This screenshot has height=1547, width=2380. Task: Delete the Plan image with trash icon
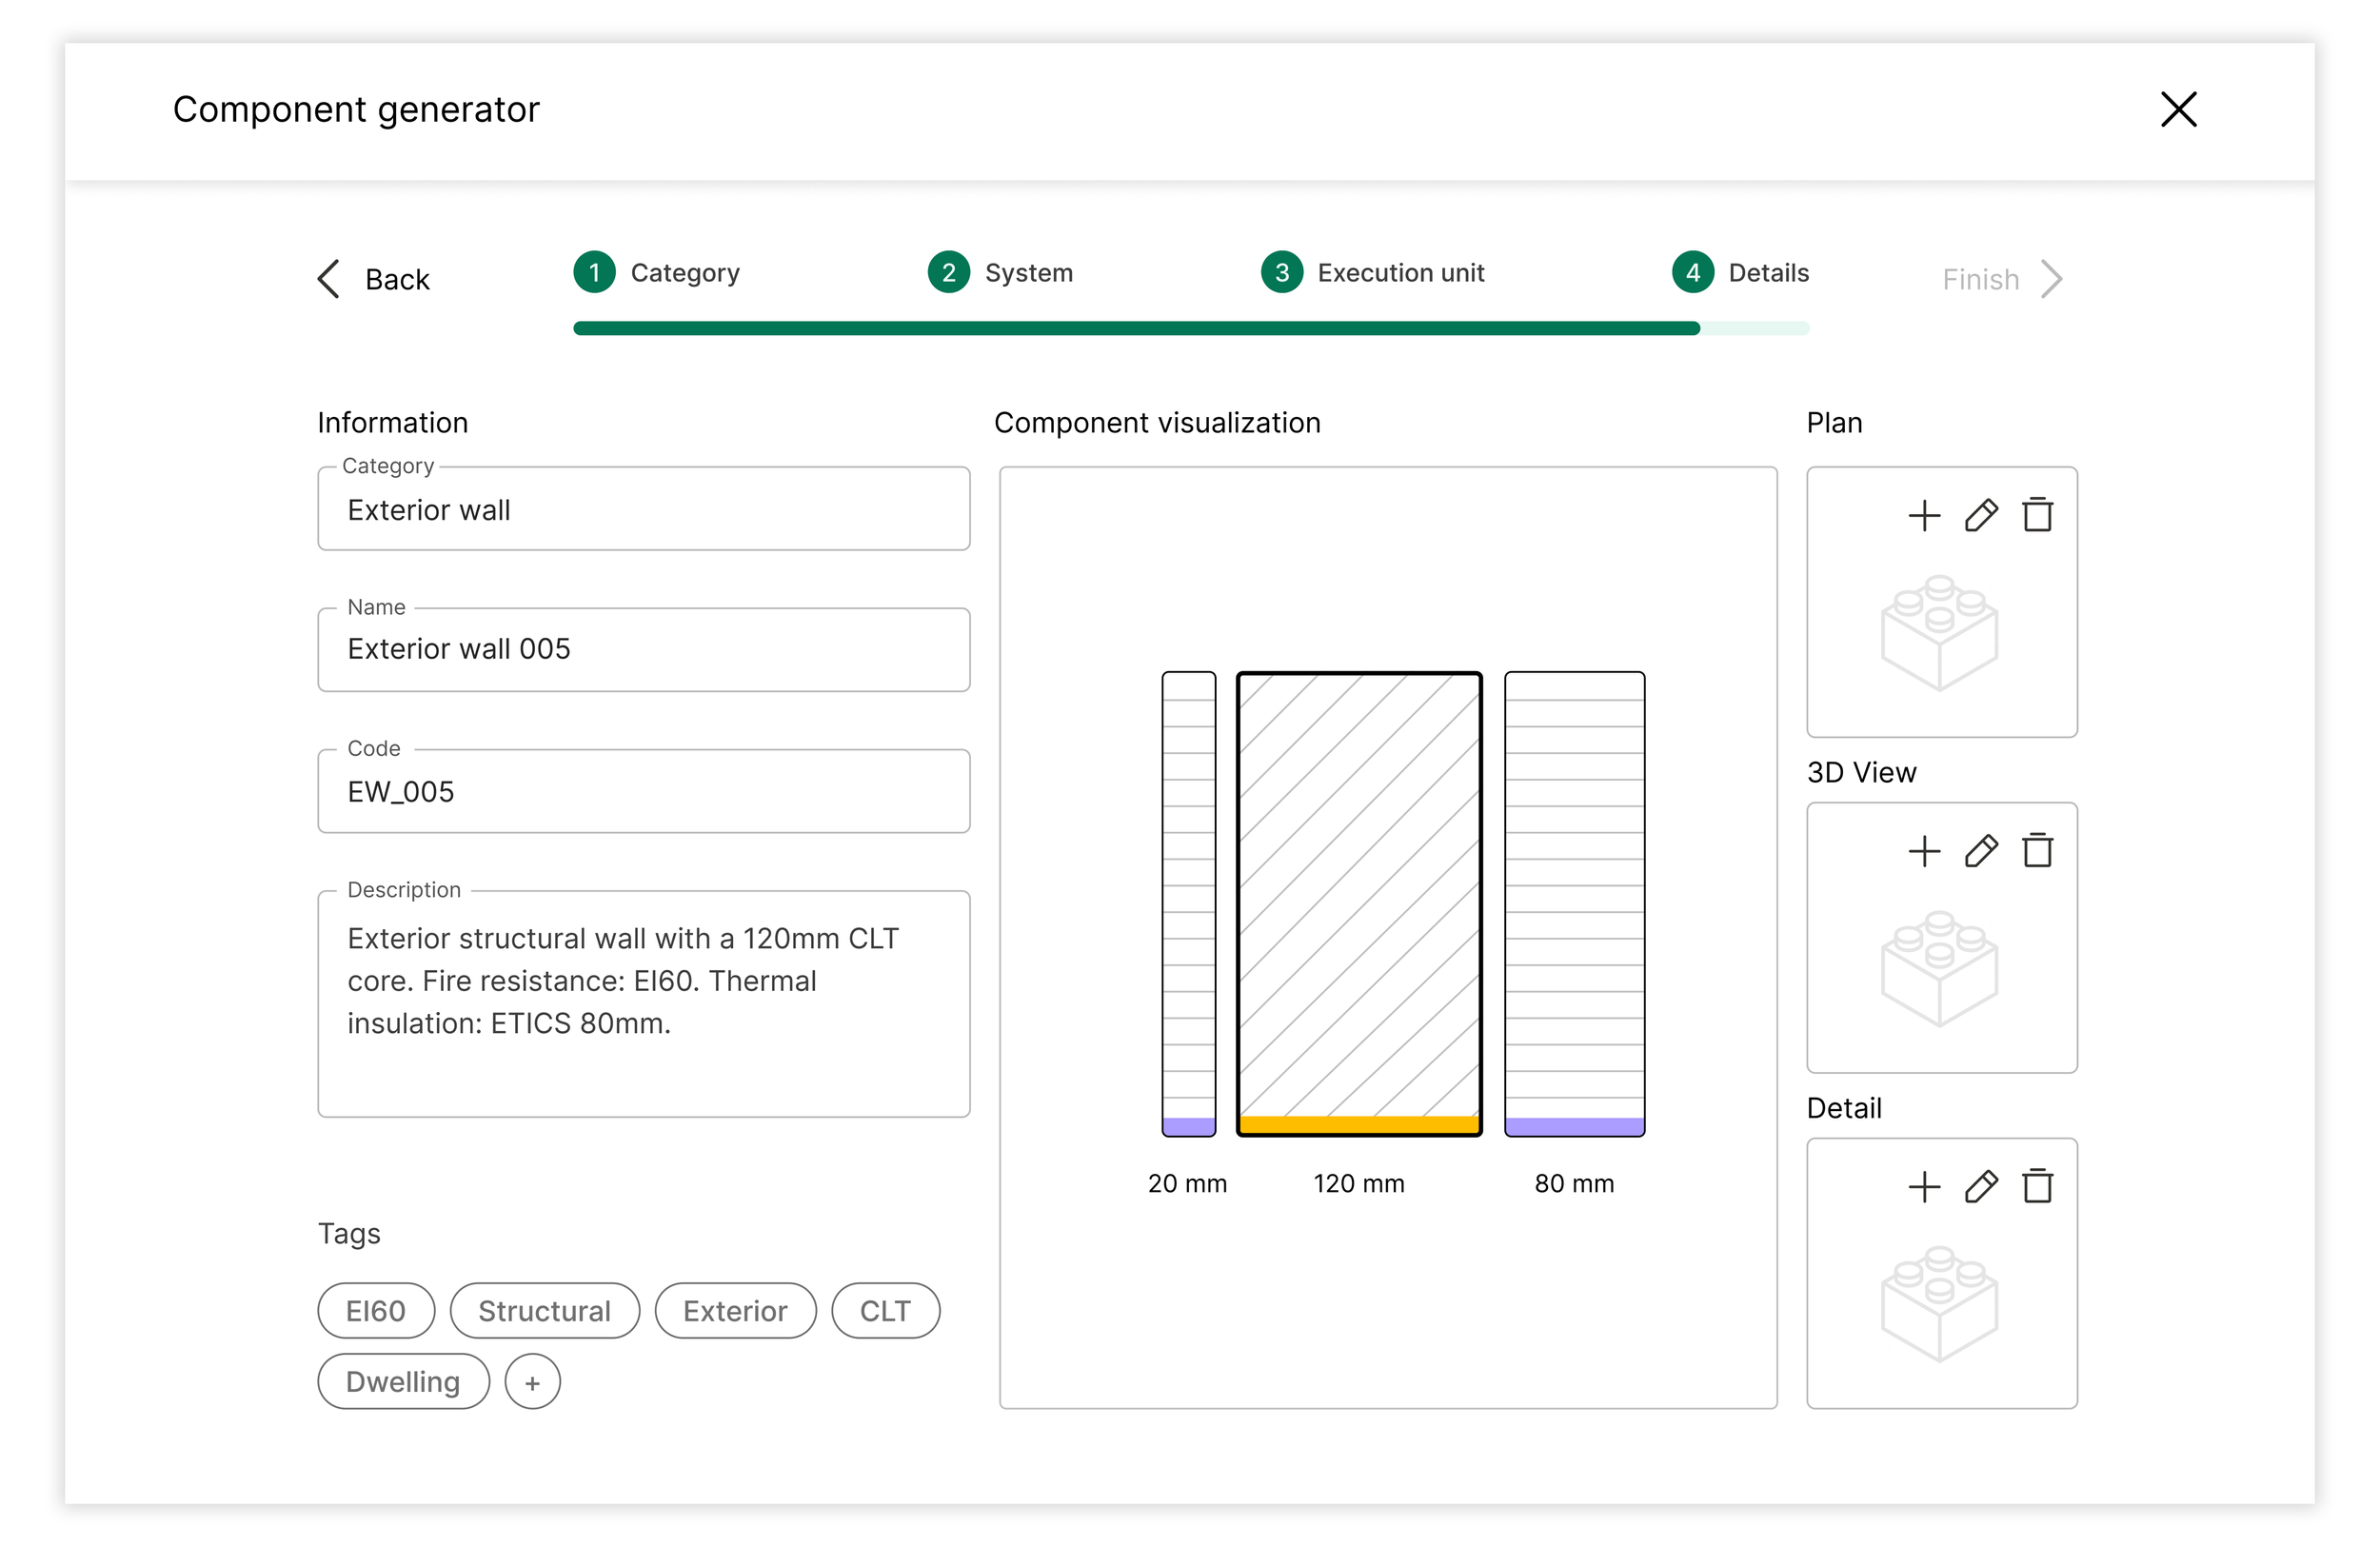click(x=2038, y=516)
